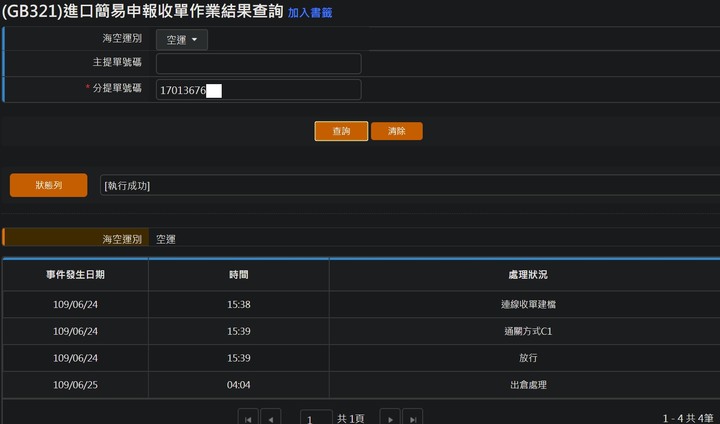
Task: Click date 109/06/24 in 連線收單建檔 row
Action: [x=75, y=304]
